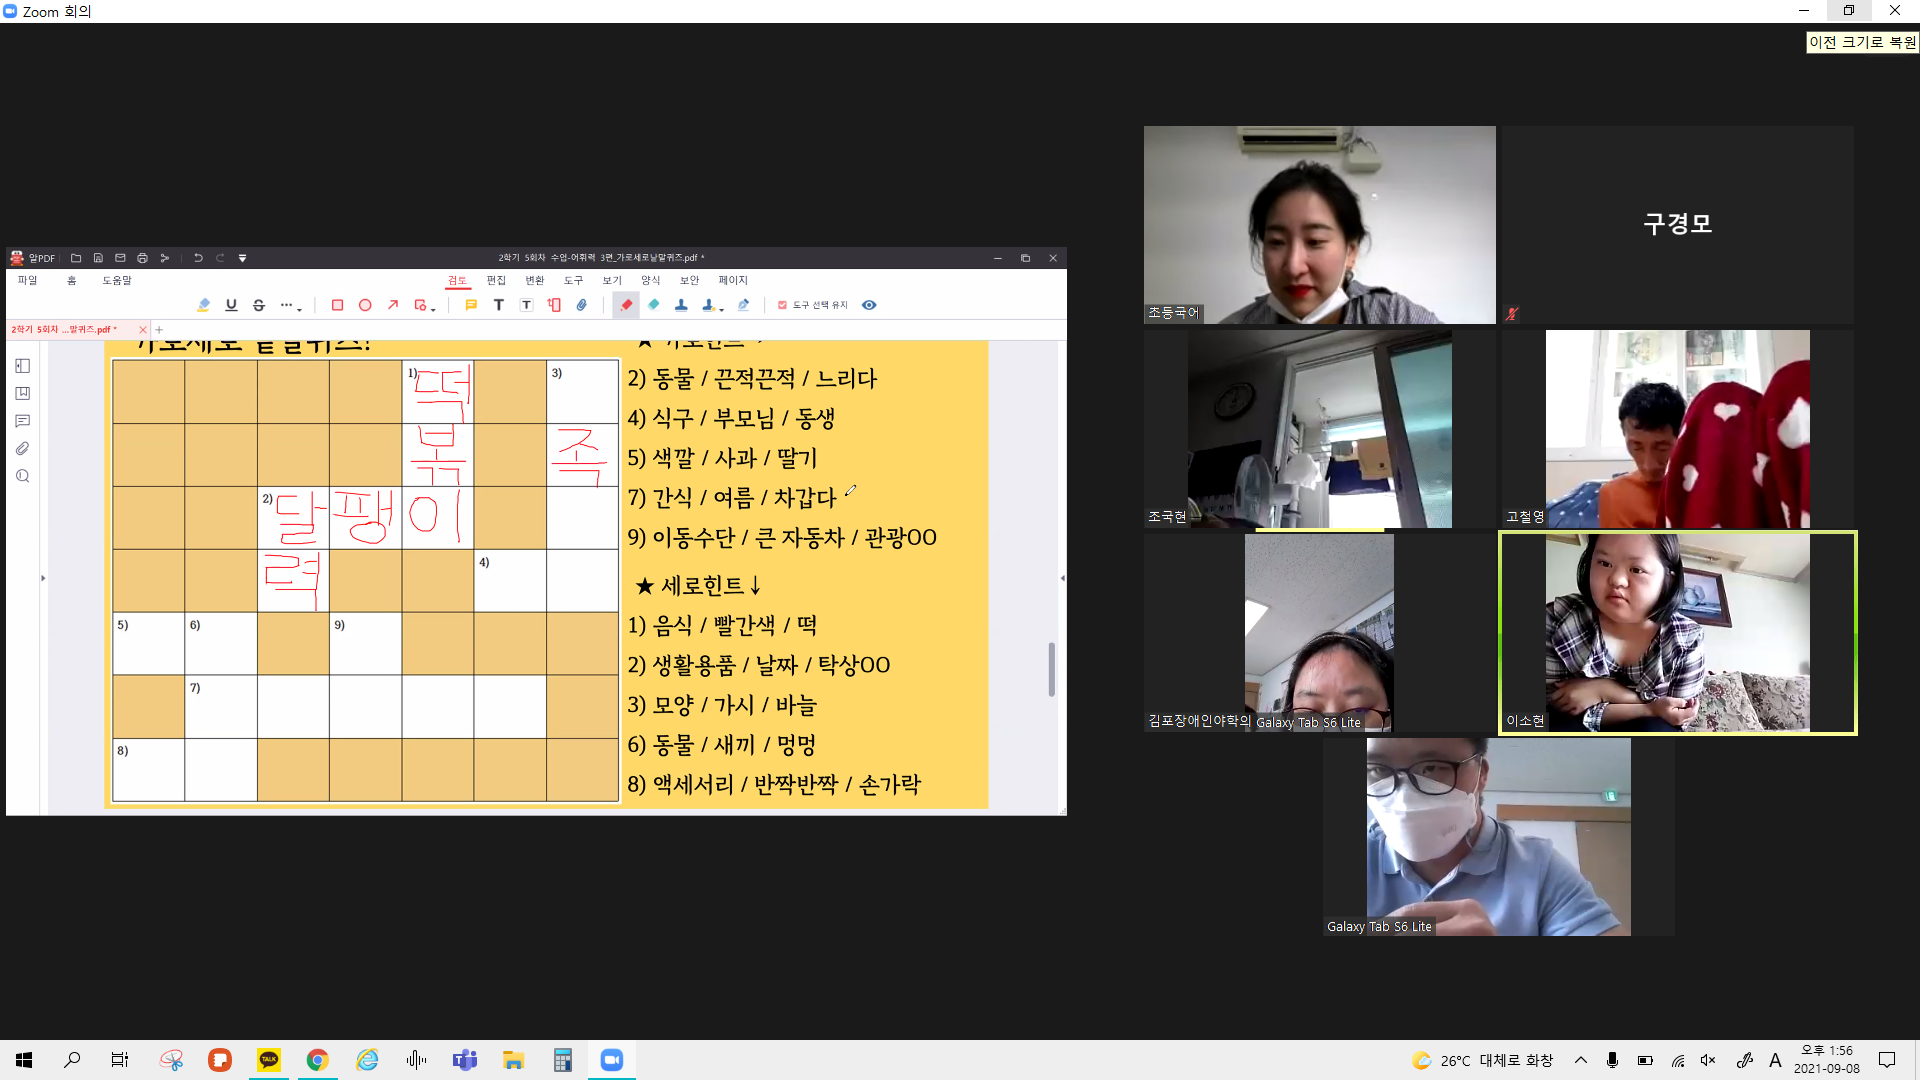The image size is (1920, 1080).
Task: Open the search sidebar panel
Action: 23,476
